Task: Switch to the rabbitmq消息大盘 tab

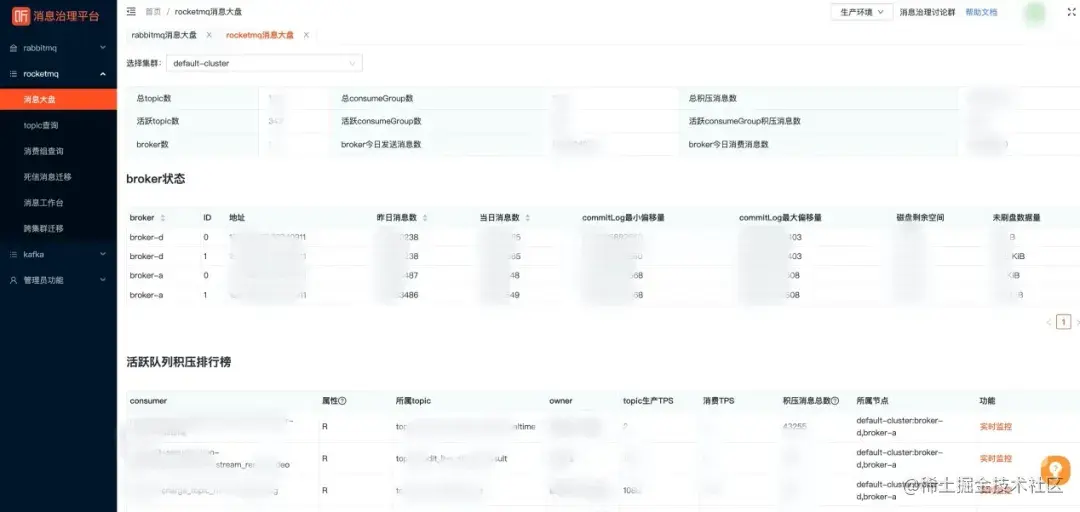Action: (163, 35)
